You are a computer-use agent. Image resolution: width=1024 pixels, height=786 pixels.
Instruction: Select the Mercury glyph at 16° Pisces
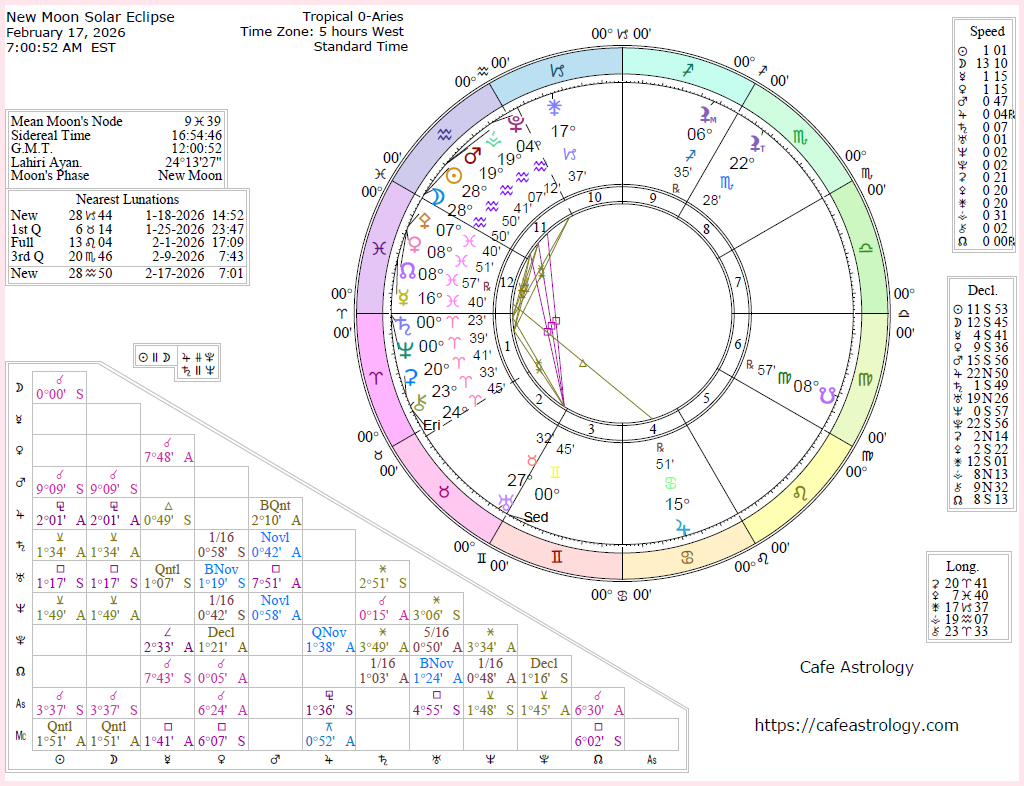tap(404, 297)
